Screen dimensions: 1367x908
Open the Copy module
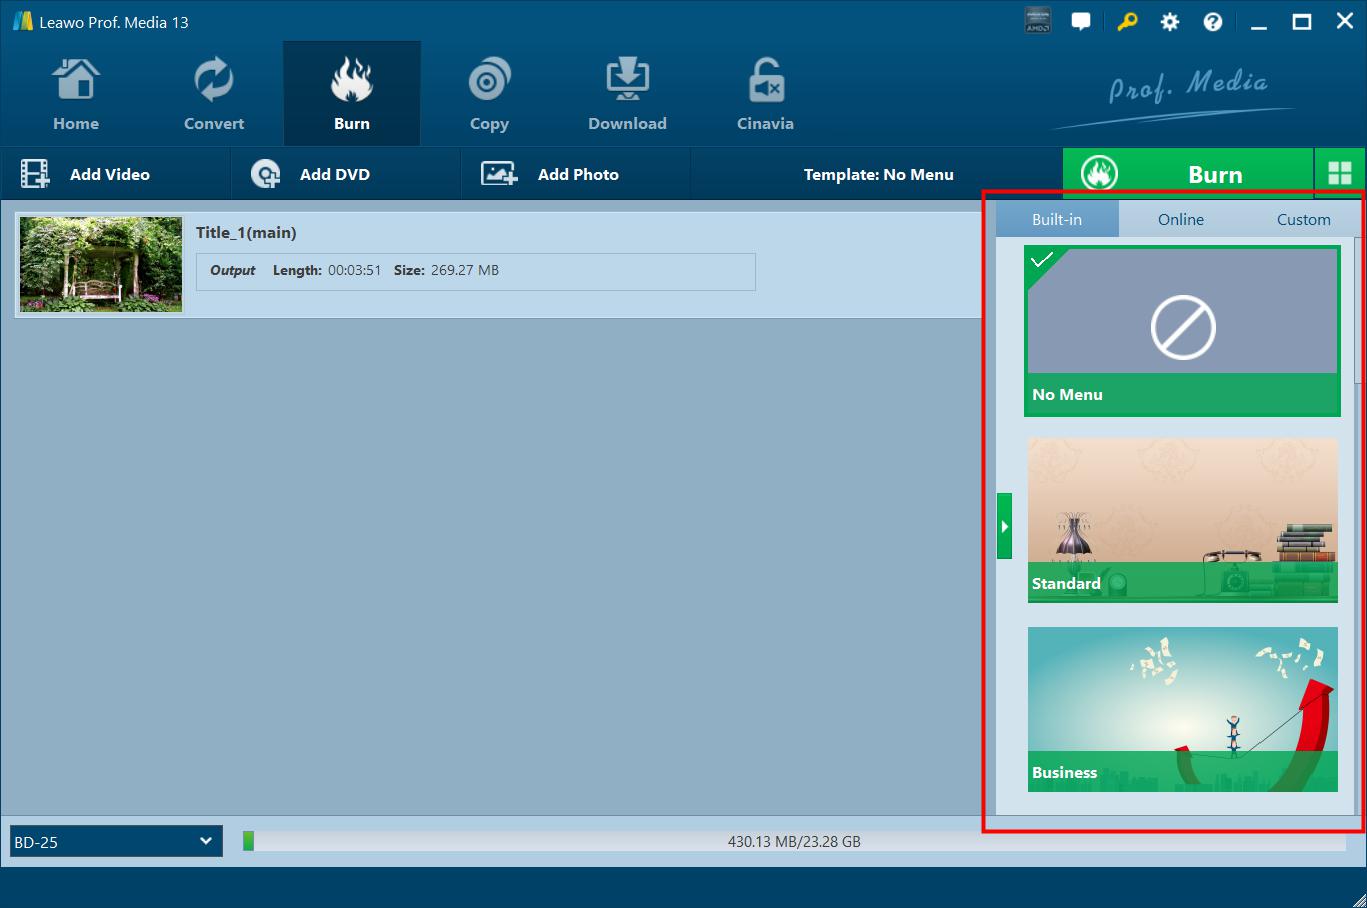coord(489,95)
